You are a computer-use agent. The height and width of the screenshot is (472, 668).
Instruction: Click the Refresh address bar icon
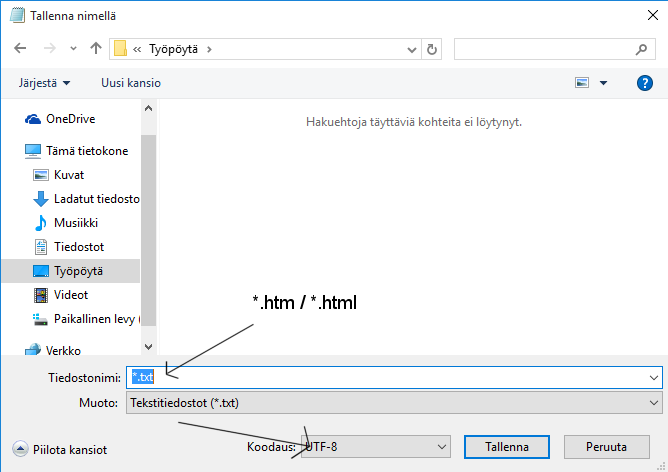coord(432,48)
